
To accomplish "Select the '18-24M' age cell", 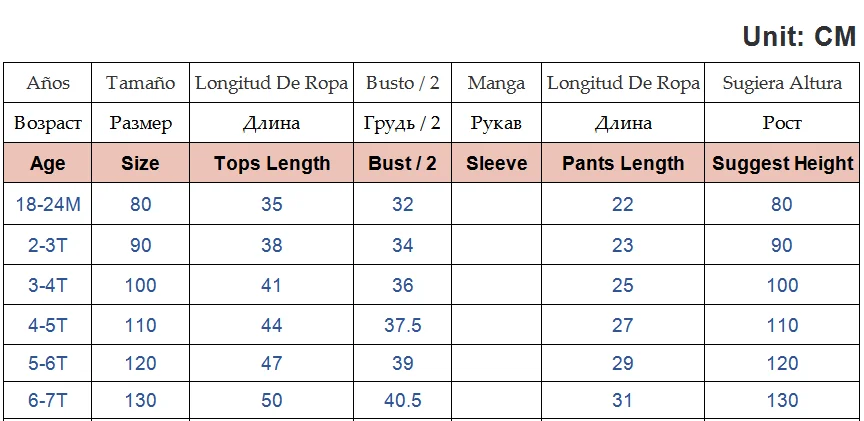I will [x=48, y=204].
